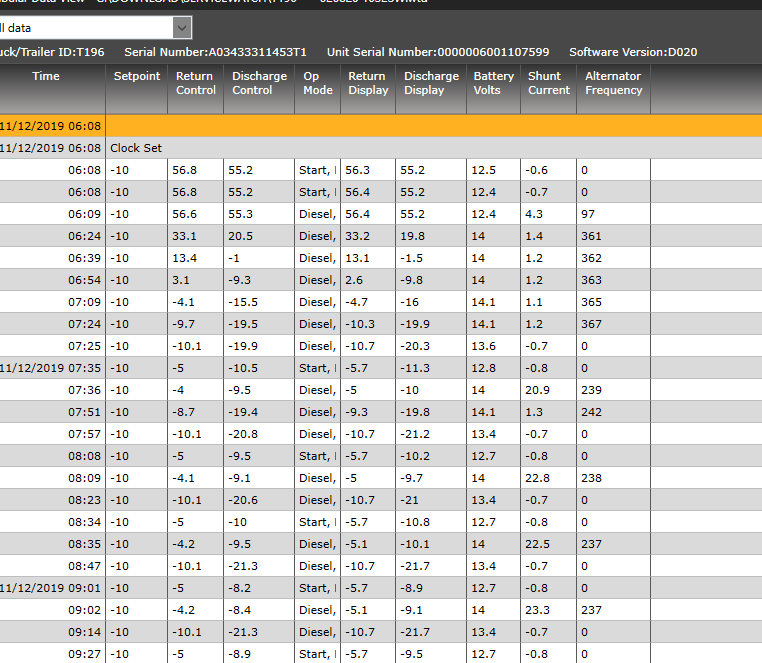Click Shunt Current value 22.5
Image resolution: width=762 pixels, height=663 pixels.
537,544
